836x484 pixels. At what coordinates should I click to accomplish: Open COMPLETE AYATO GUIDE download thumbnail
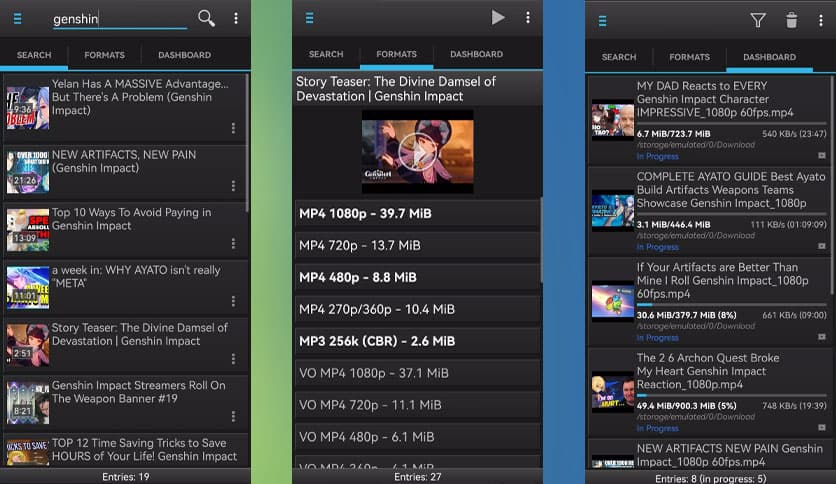[x=613, y=211]
